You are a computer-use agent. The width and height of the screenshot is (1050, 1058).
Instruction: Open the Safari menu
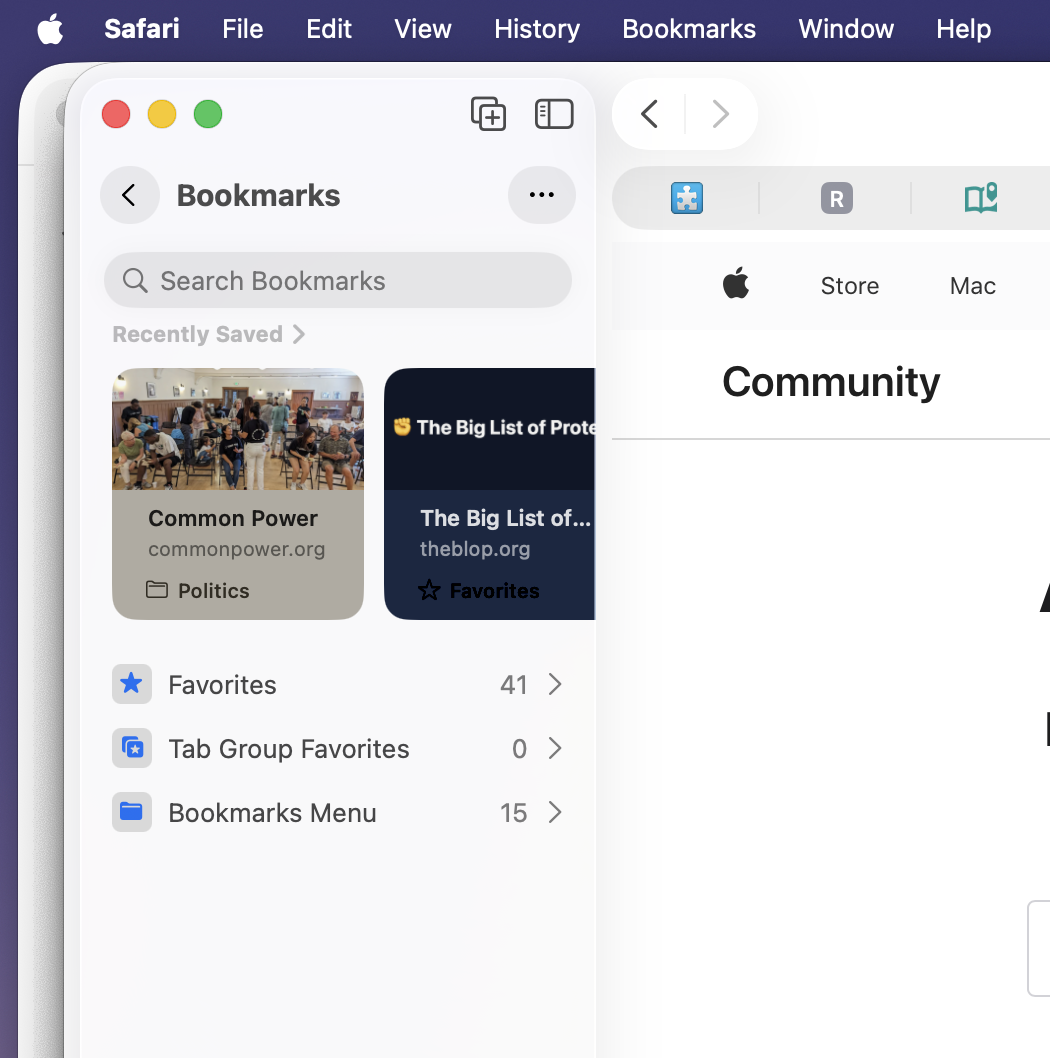[x=142, y=29]
